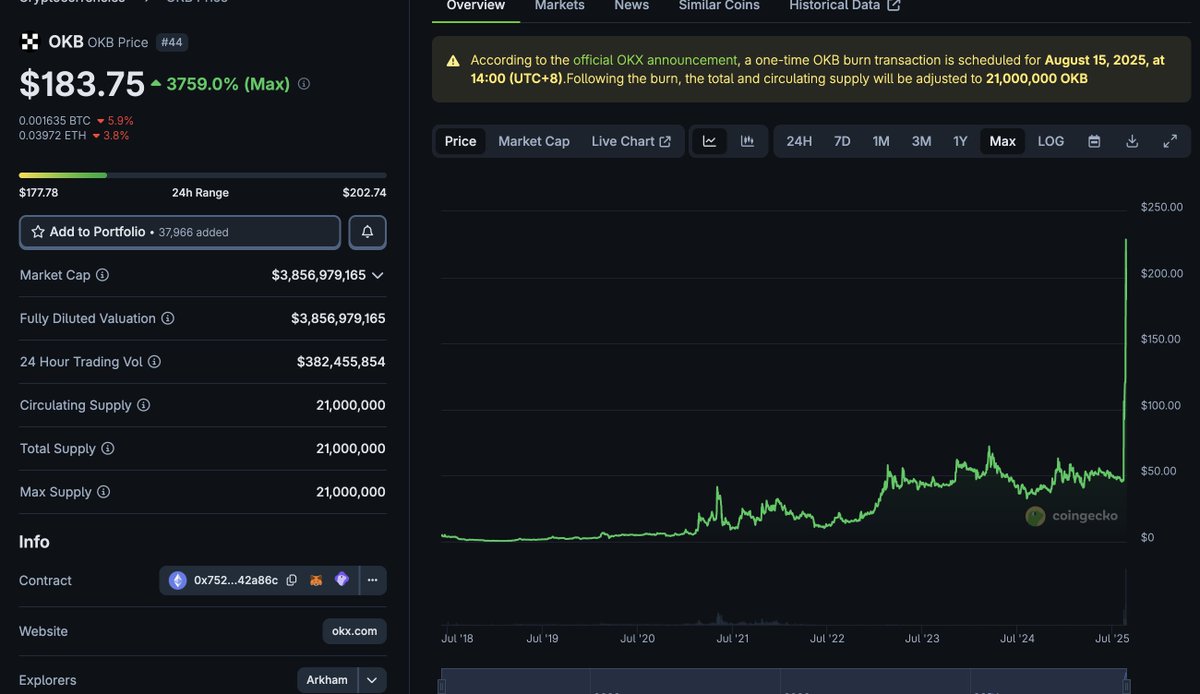The height and width of the screenshot is (694, 1200).
Task: Select the Price chart toggle
Action: (x=460, y=141)
